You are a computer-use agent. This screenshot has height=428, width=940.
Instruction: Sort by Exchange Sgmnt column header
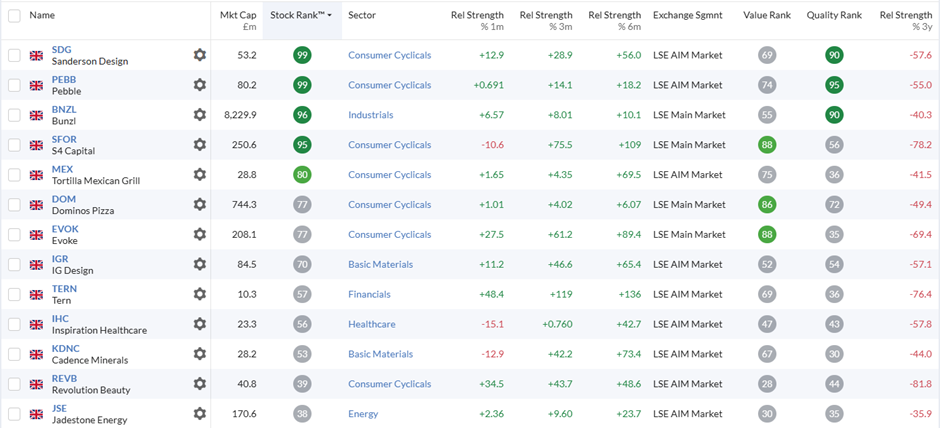point(688,15)
